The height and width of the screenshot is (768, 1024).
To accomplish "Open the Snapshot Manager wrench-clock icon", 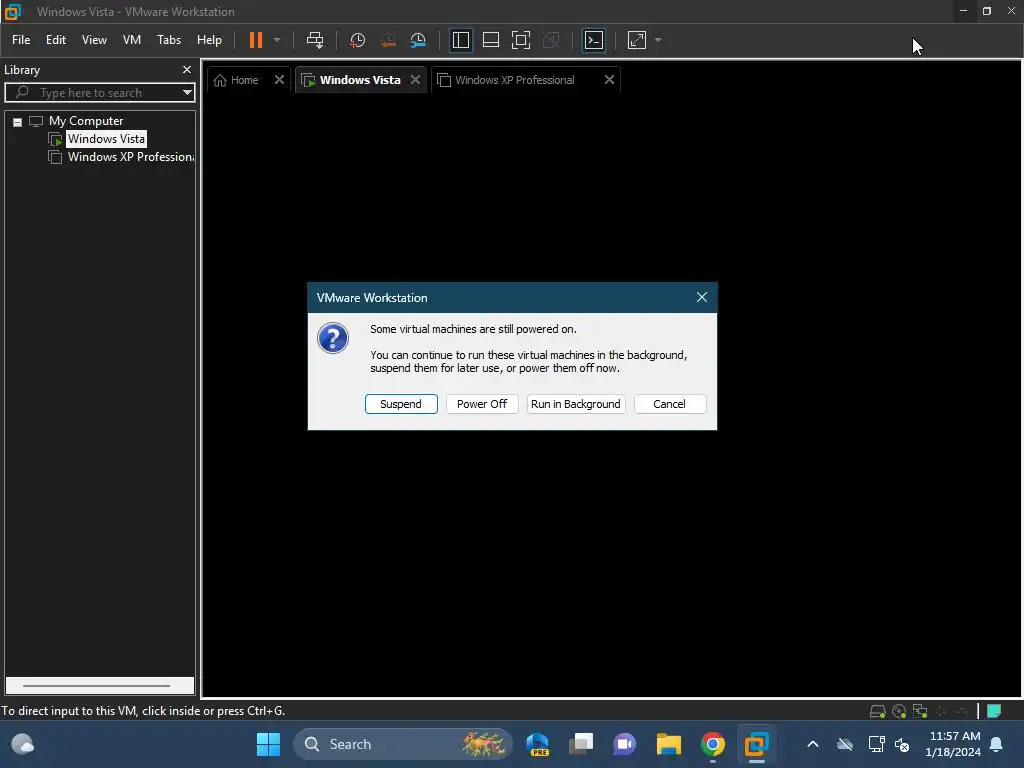I will (418, 40).
